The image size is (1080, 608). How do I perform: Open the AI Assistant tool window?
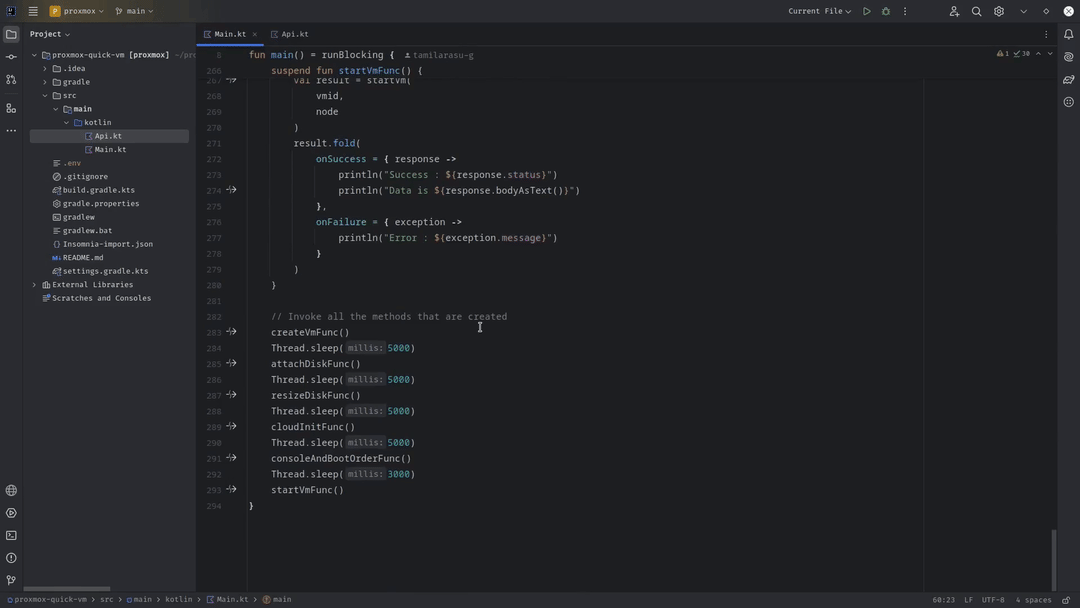pyautogui.click(x=1068, y=57)
